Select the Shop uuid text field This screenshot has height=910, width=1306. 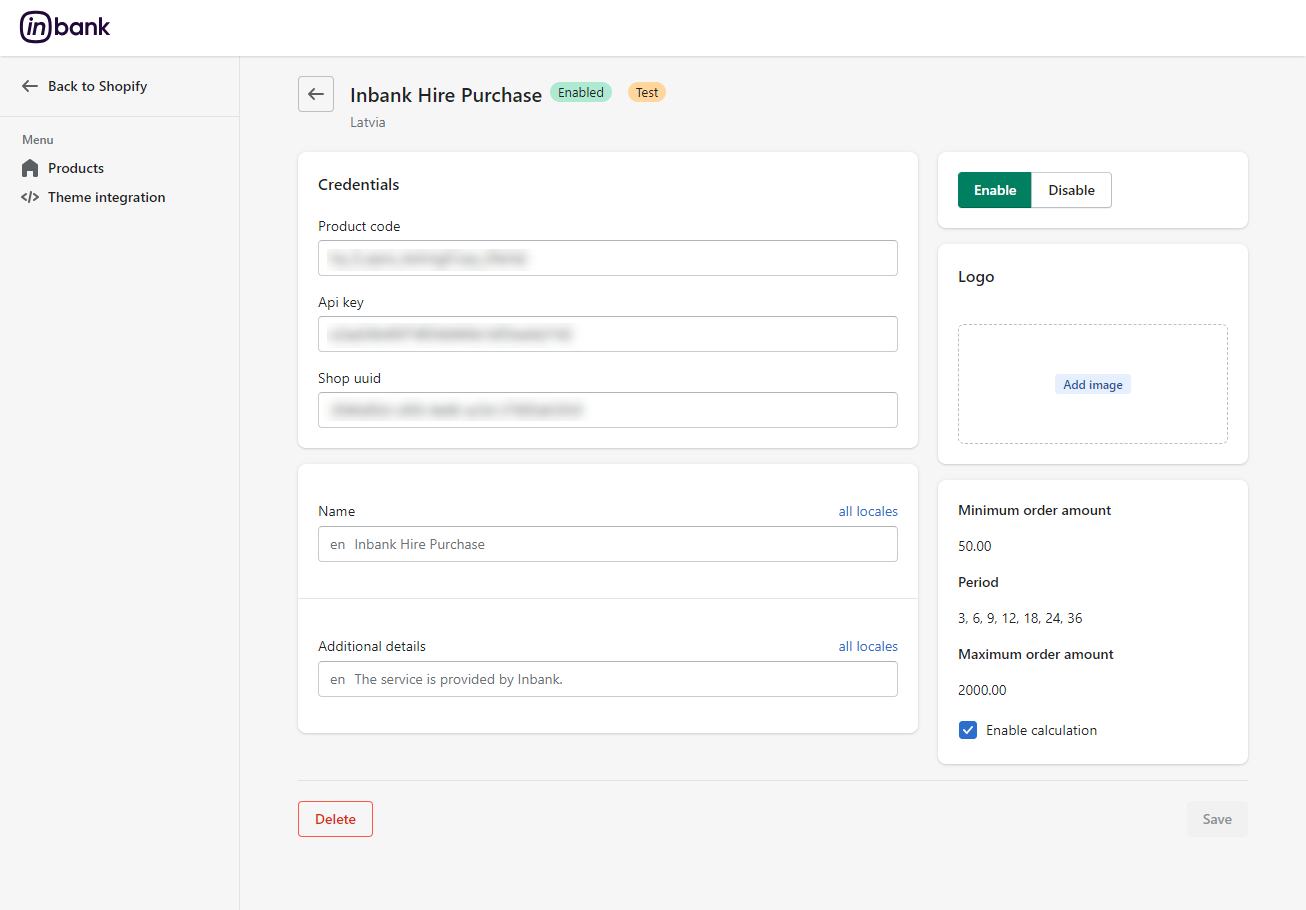[607, 410]
